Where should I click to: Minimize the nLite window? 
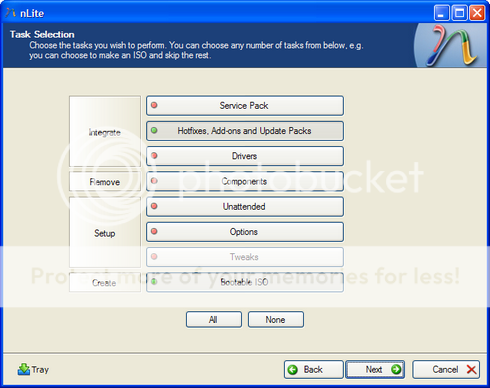point(442,13)
